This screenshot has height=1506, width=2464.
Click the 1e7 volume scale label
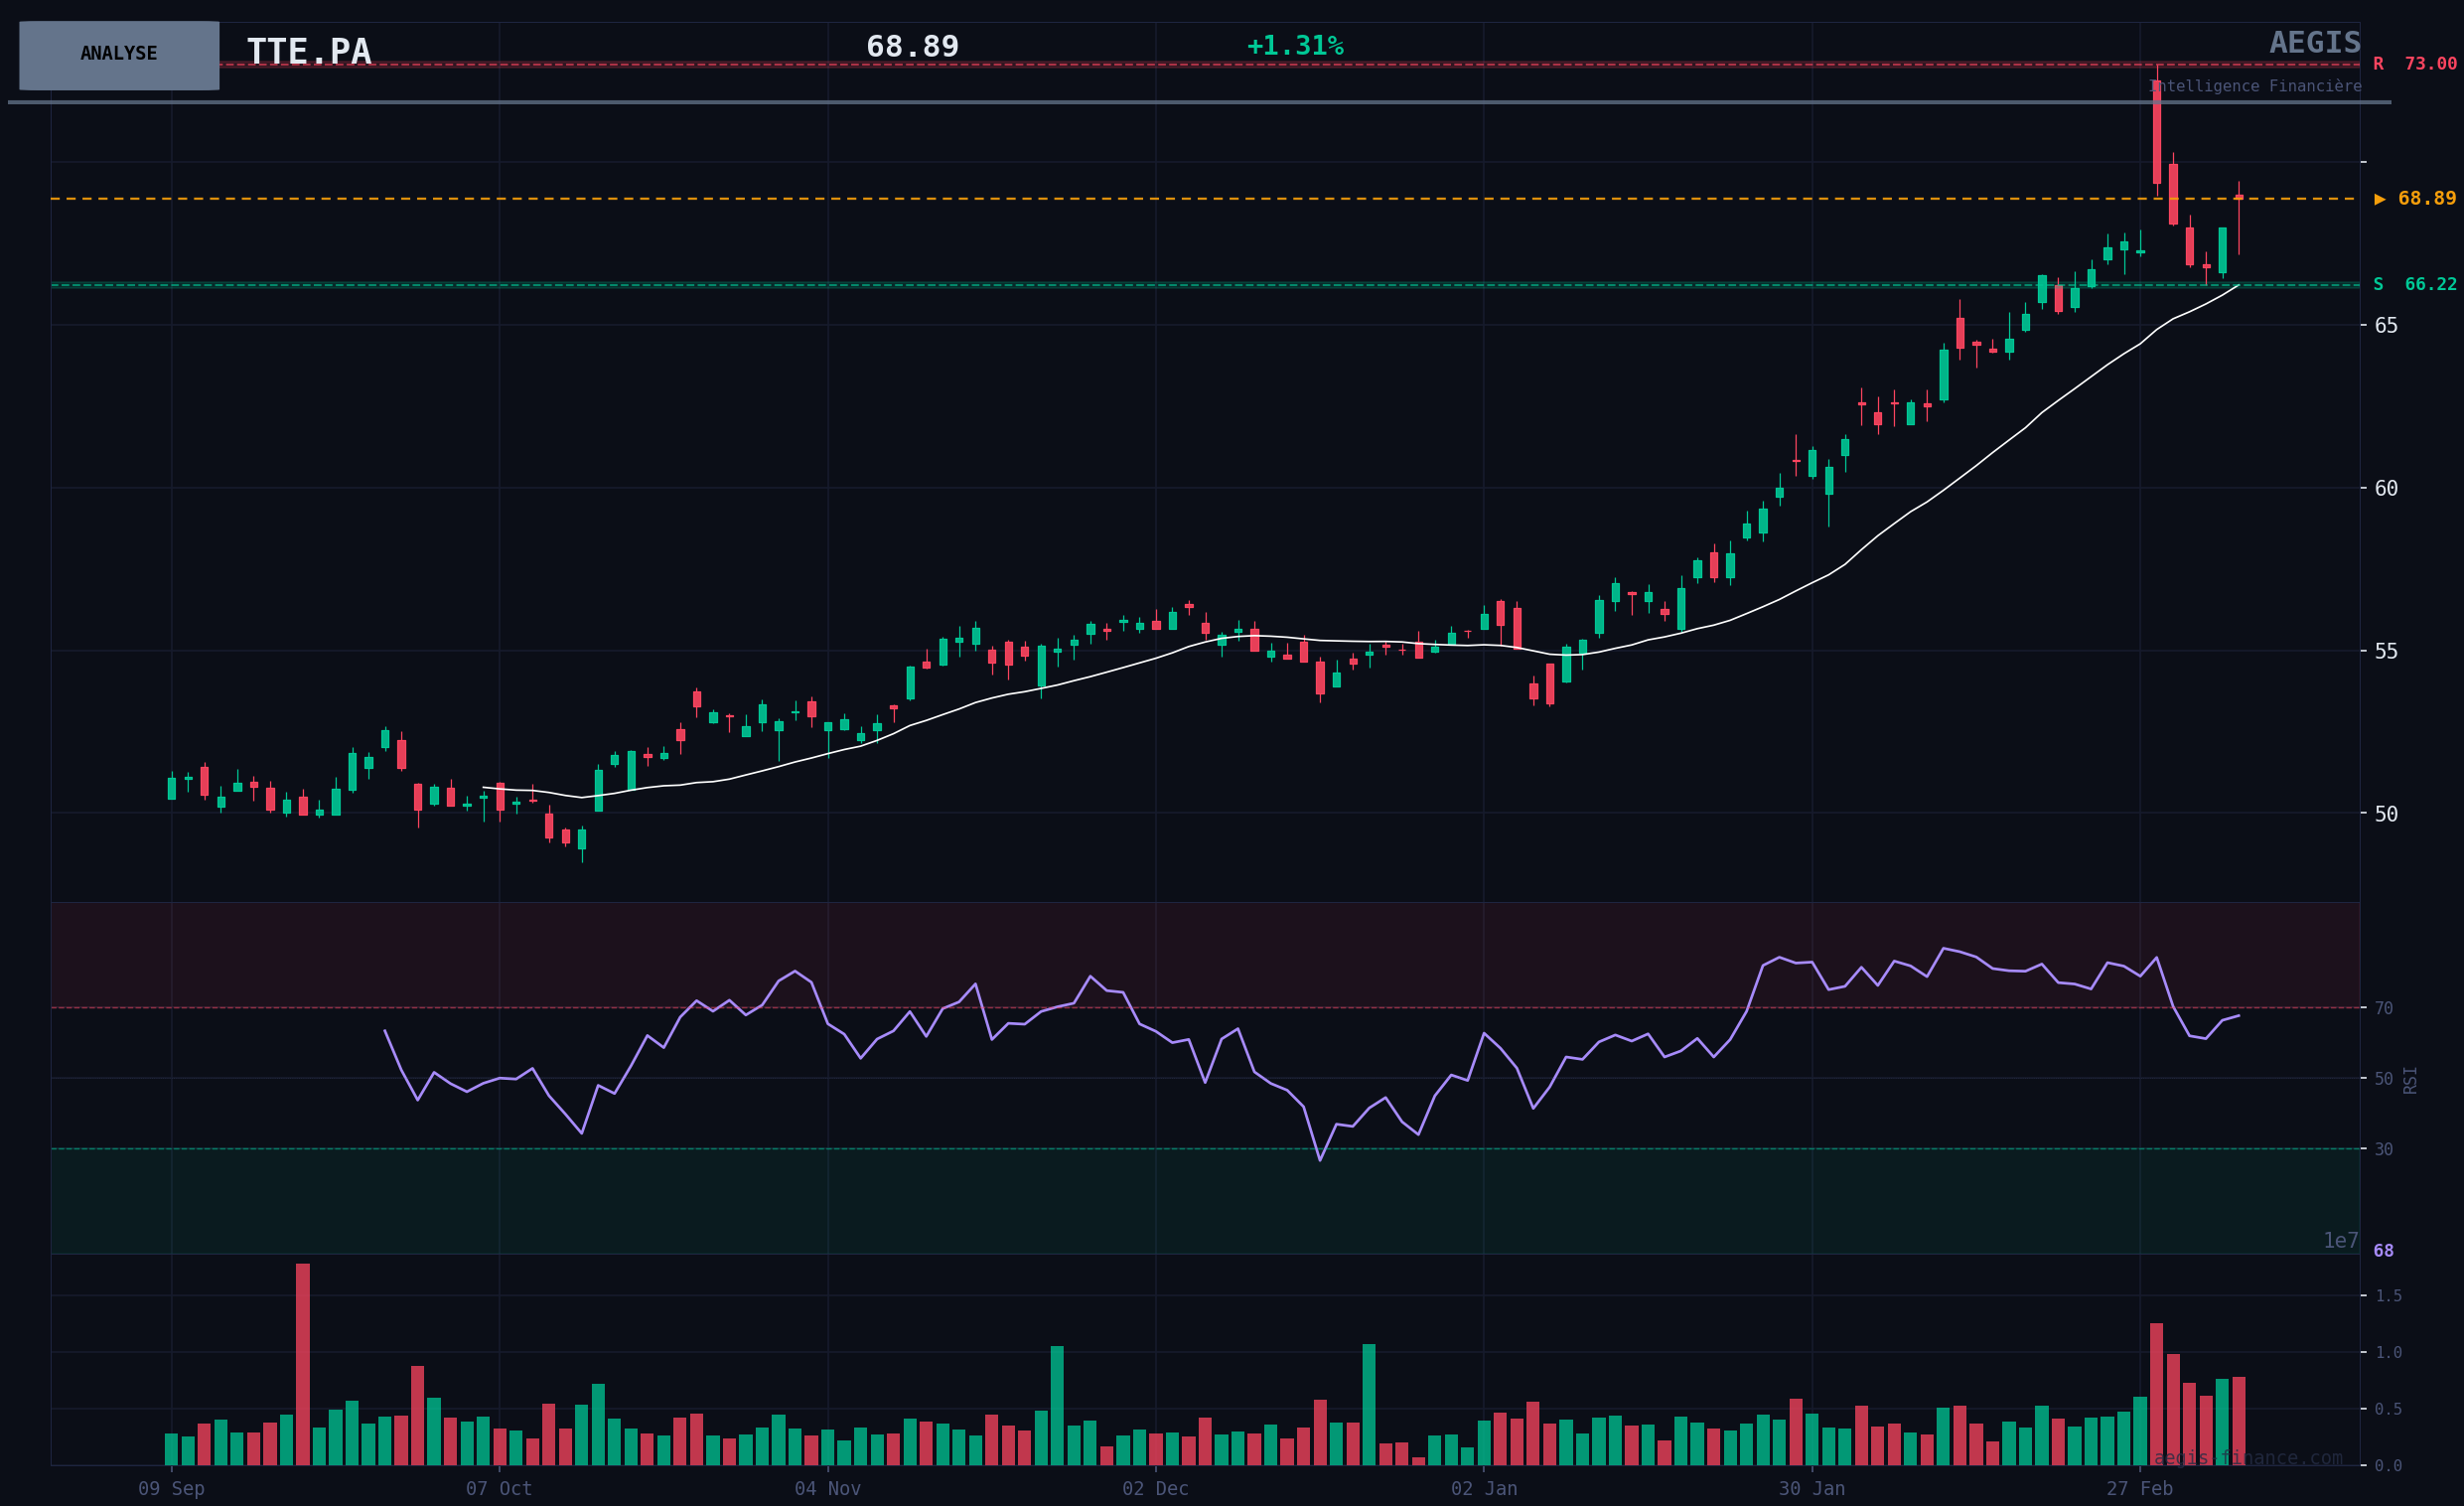coord(2340,1241)
